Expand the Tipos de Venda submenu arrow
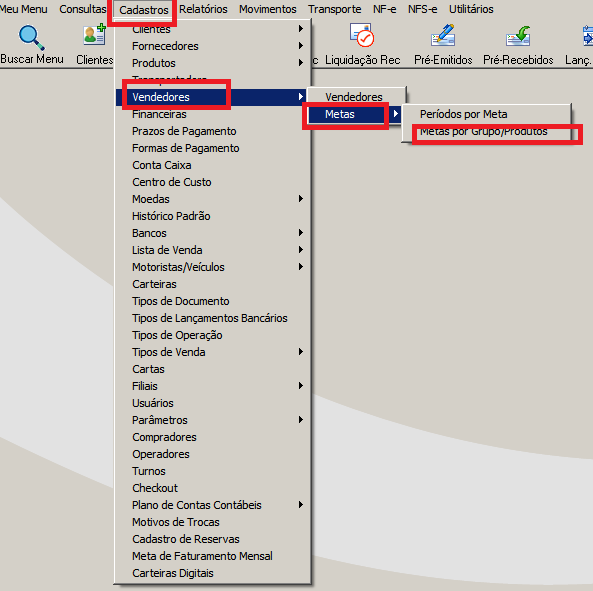This screenshot has height=591, width=593. point(301,352)
